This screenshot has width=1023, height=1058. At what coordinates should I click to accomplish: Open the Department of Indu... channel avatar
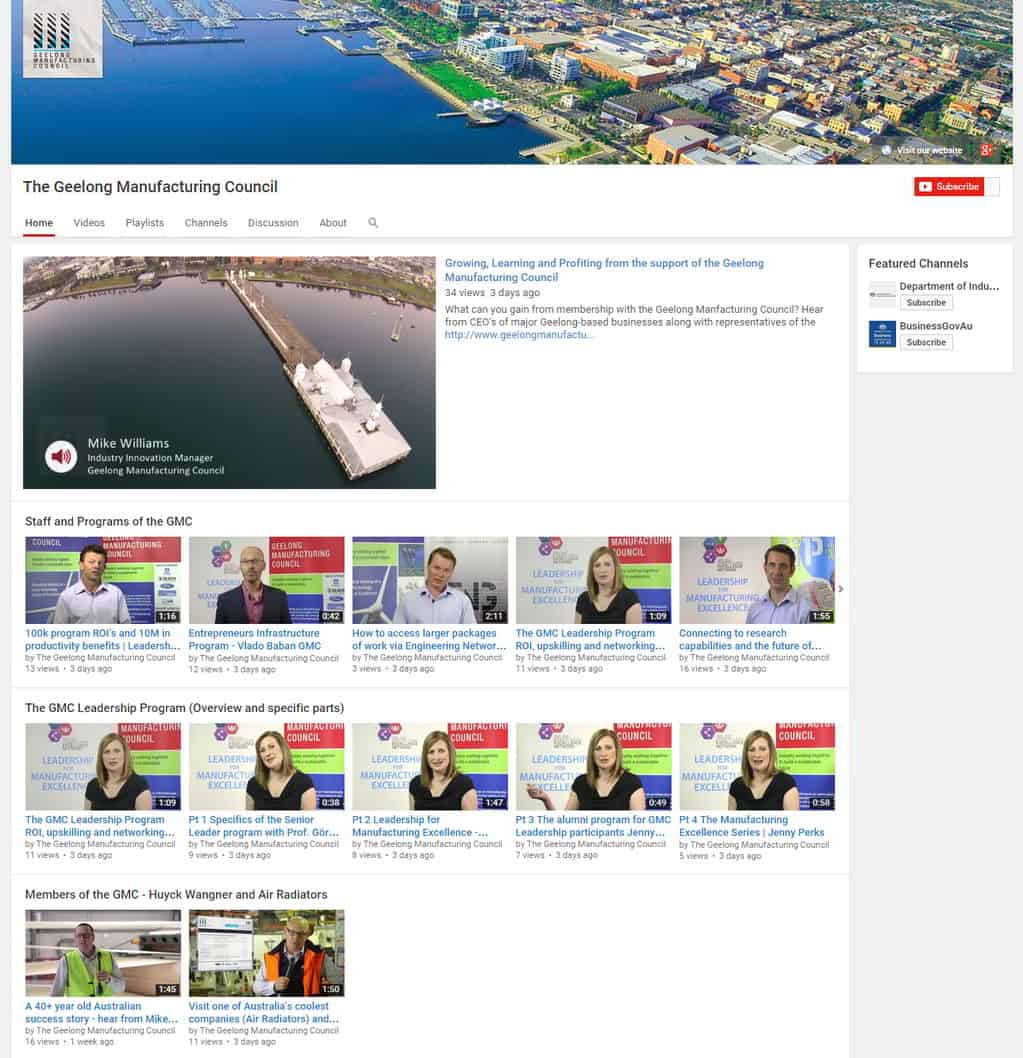(882, 295)
